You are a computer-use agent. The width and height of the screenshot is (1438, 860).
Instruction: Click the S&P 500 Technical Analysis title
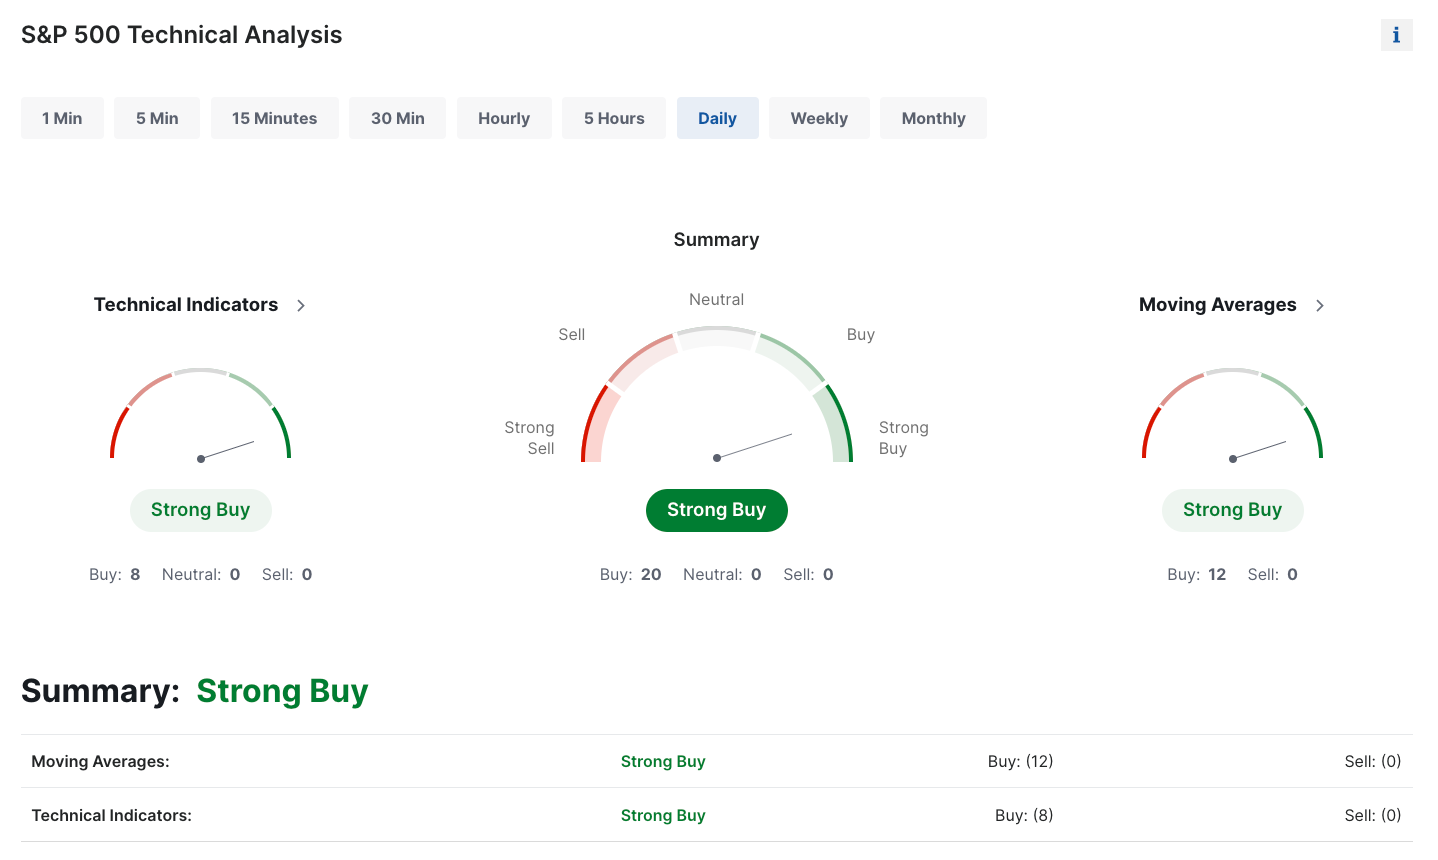[182, 35]
